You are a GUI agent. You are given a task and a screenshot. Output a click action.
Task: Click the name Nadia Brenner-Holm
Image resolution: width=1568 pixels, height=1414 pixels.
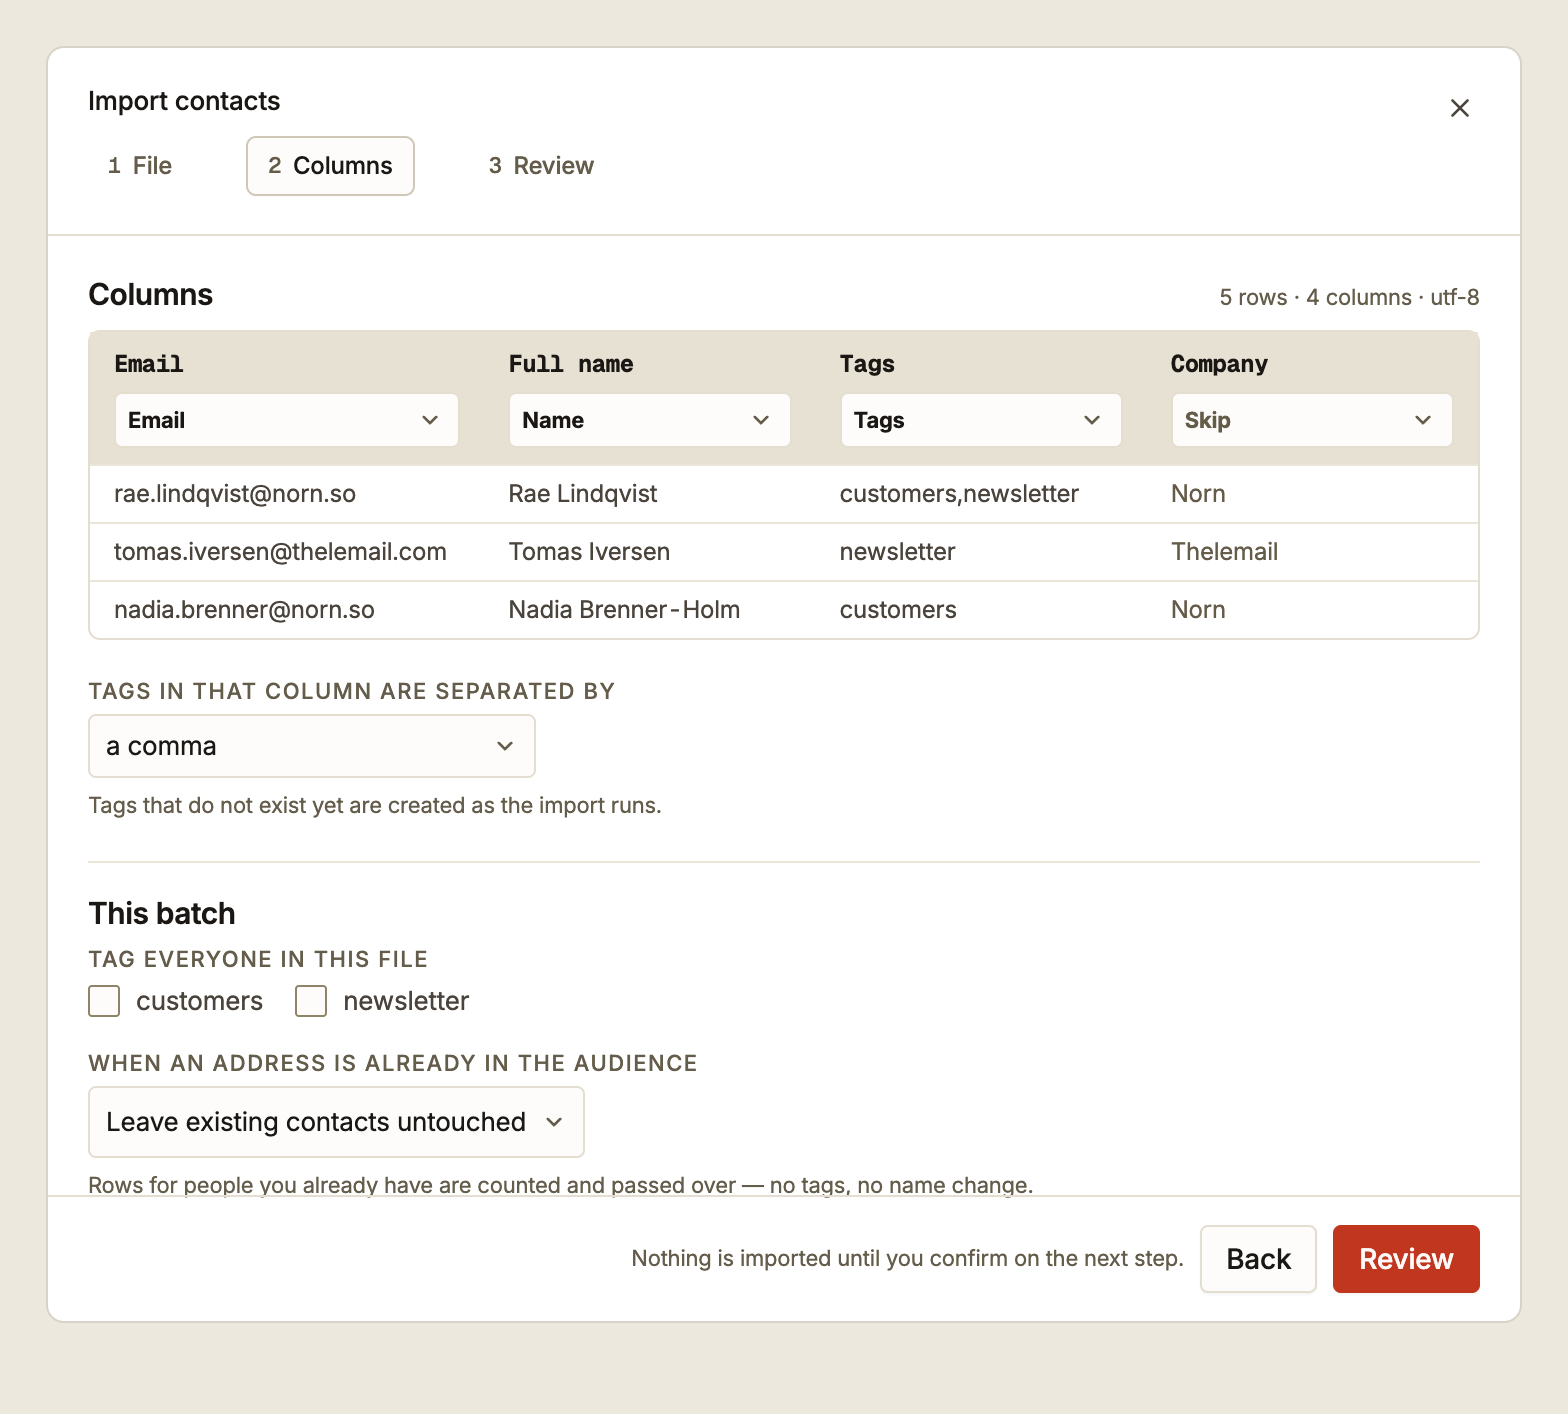coord(624,610)
